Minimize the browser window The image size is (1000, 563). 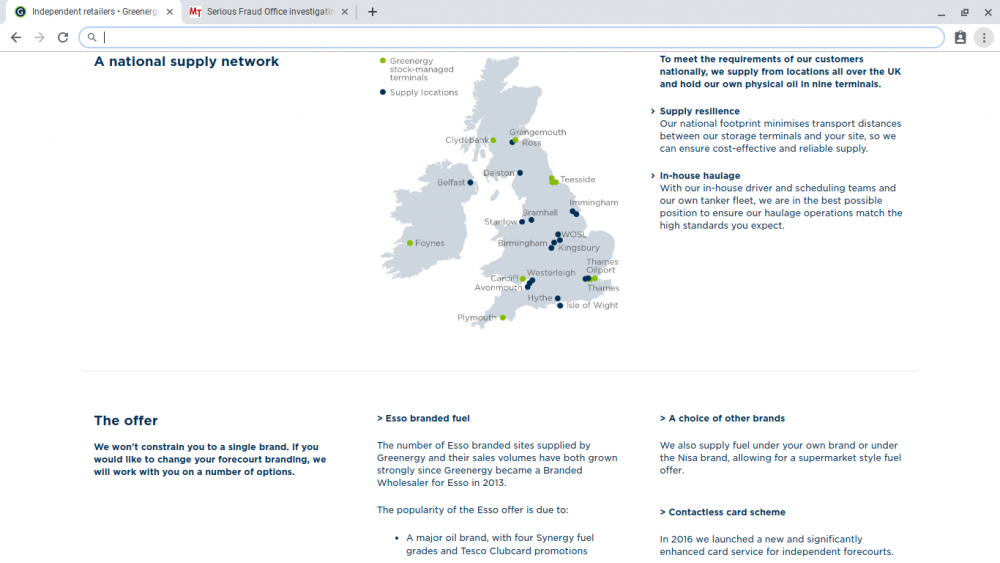click(941, 12)
